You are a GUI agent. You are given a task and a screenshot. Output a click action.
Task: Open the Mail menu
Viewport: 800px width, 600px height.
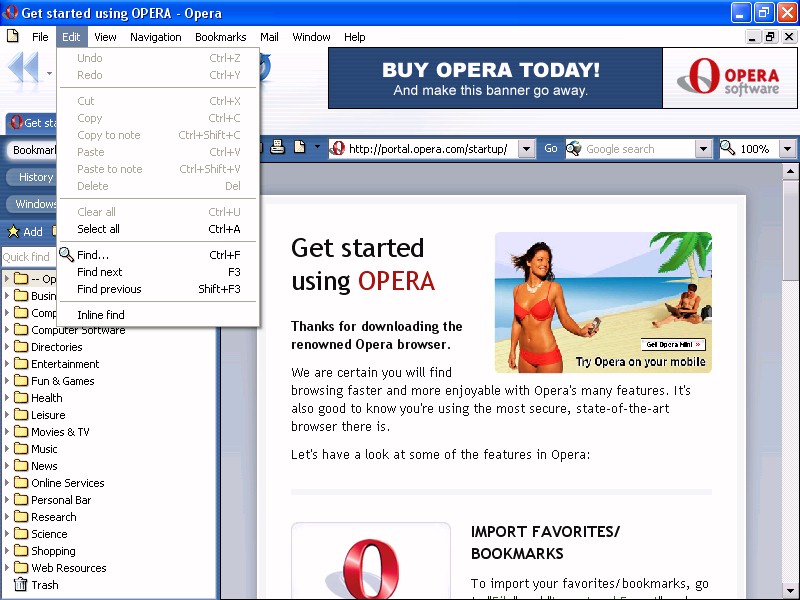click(x=269, y=37)
